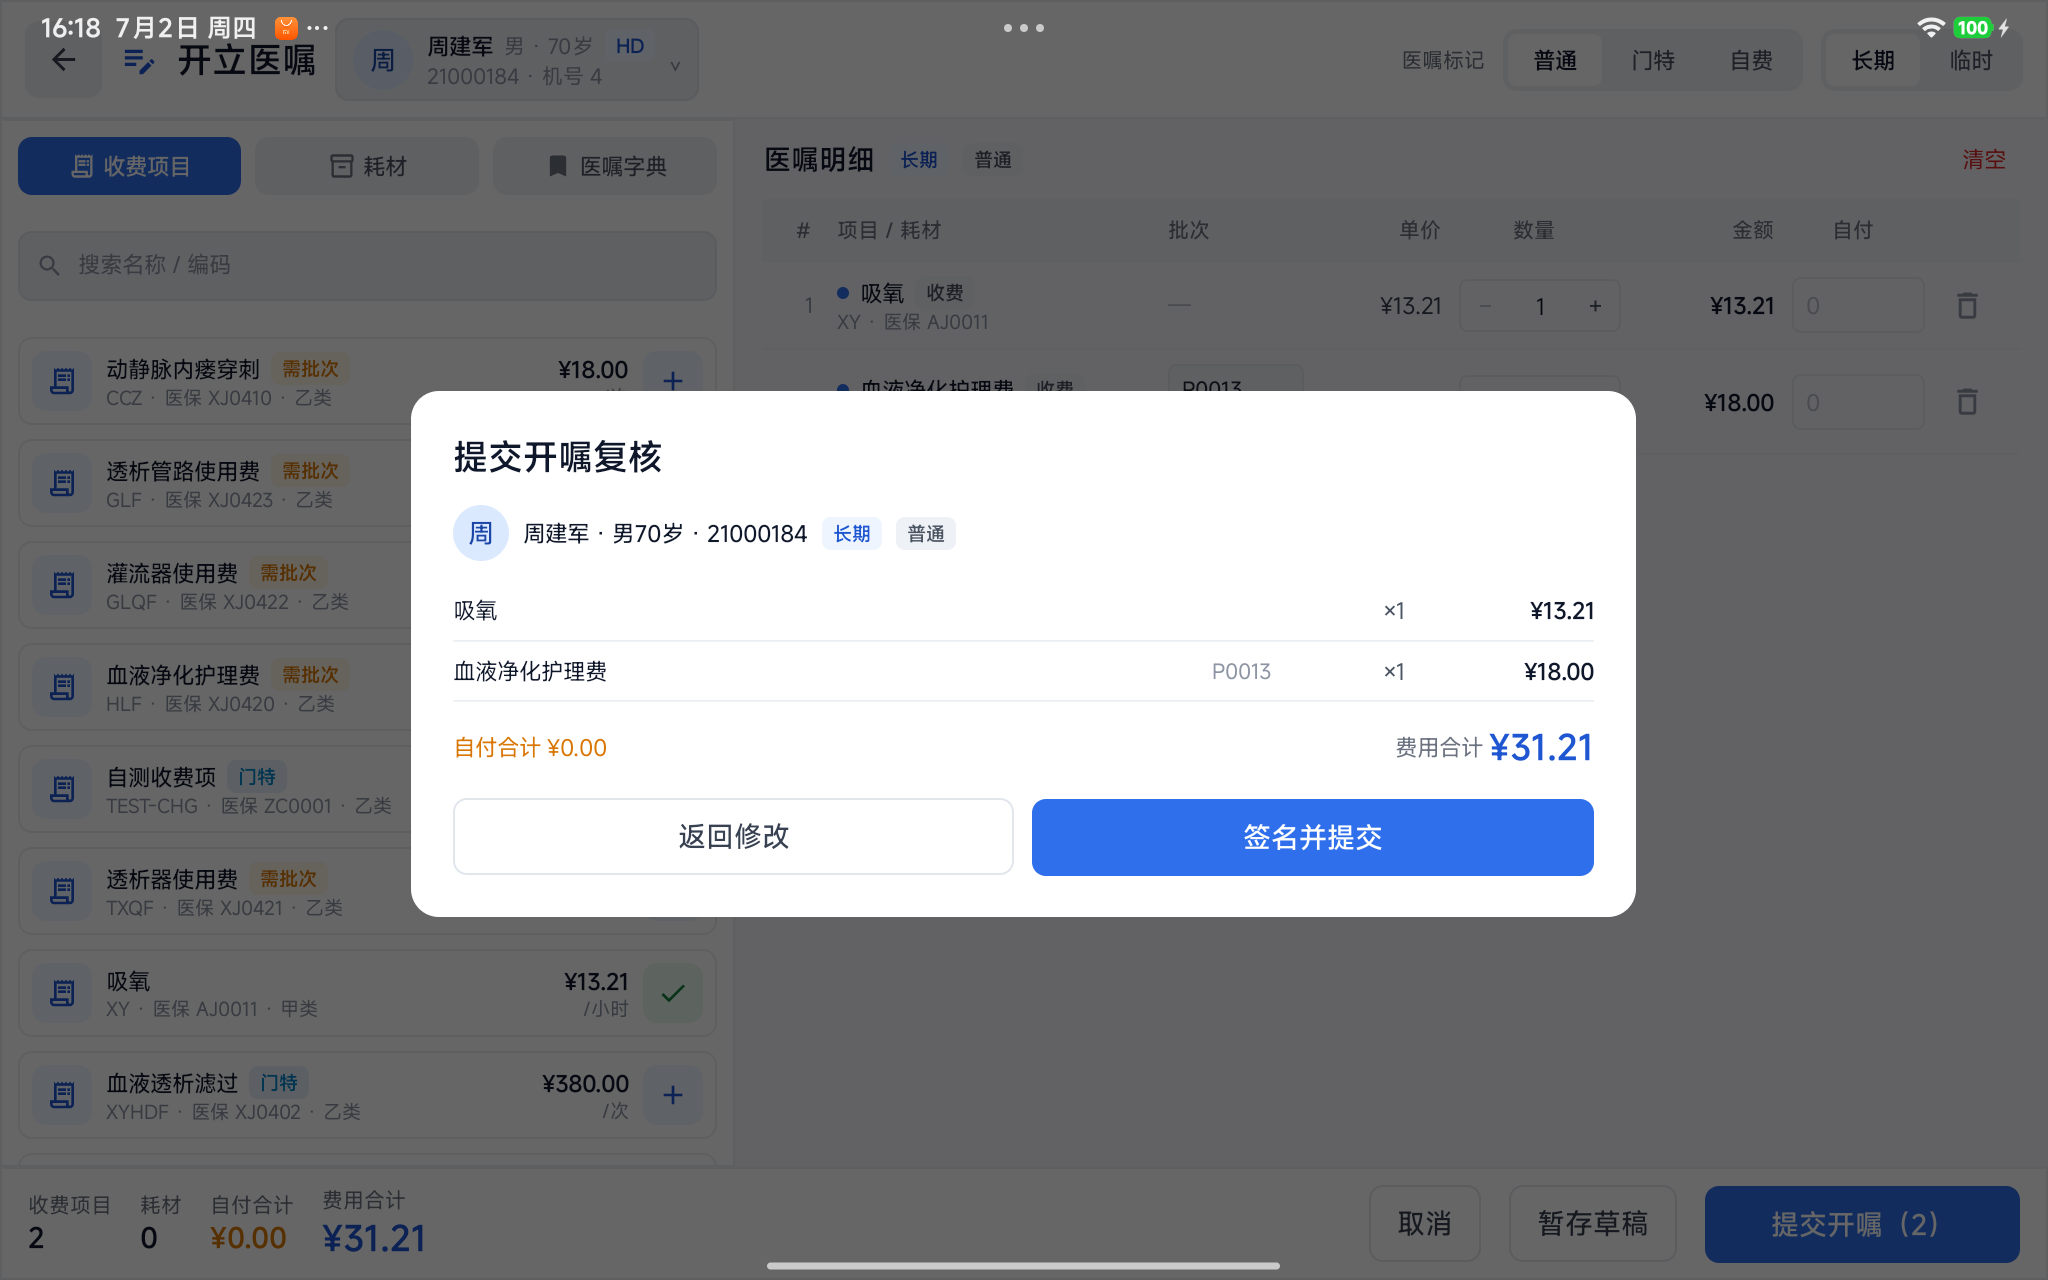This screenshot has width=2048, height=1280.
Task: Toggle the 吸氧 selected checkmark
Action: tap(673, 993)
